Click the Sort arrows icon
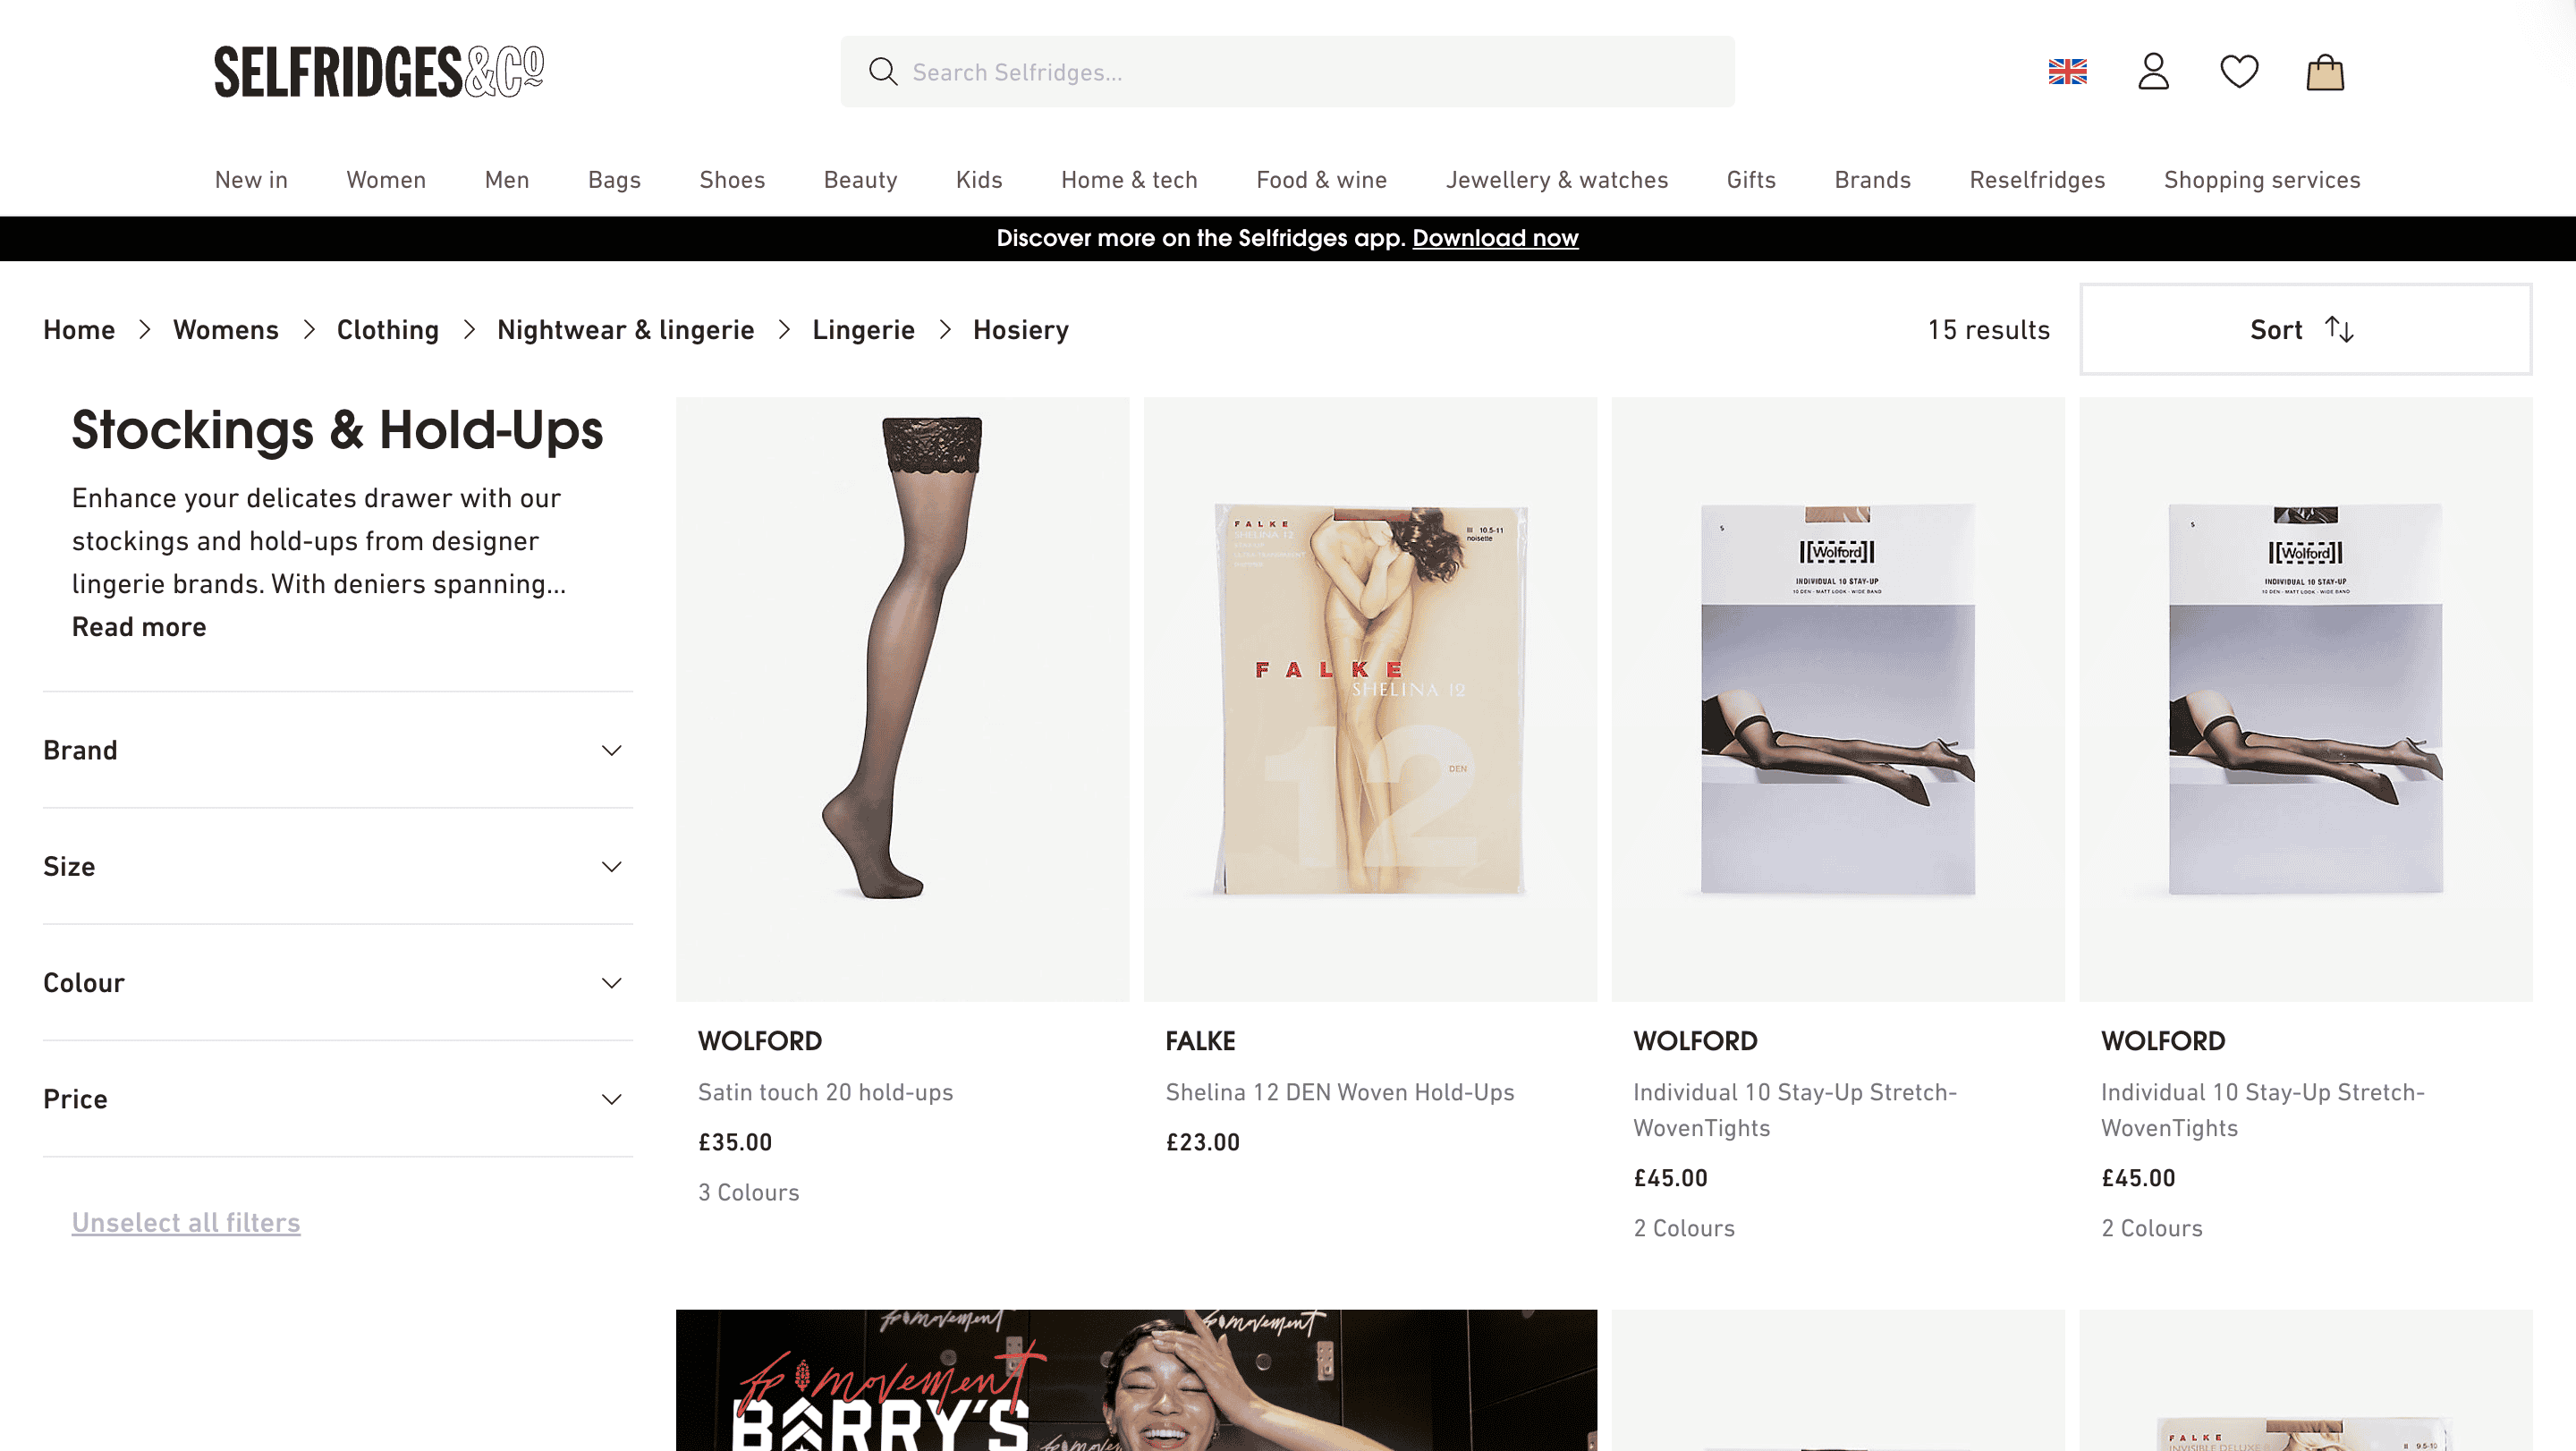 click(2339, 329)
